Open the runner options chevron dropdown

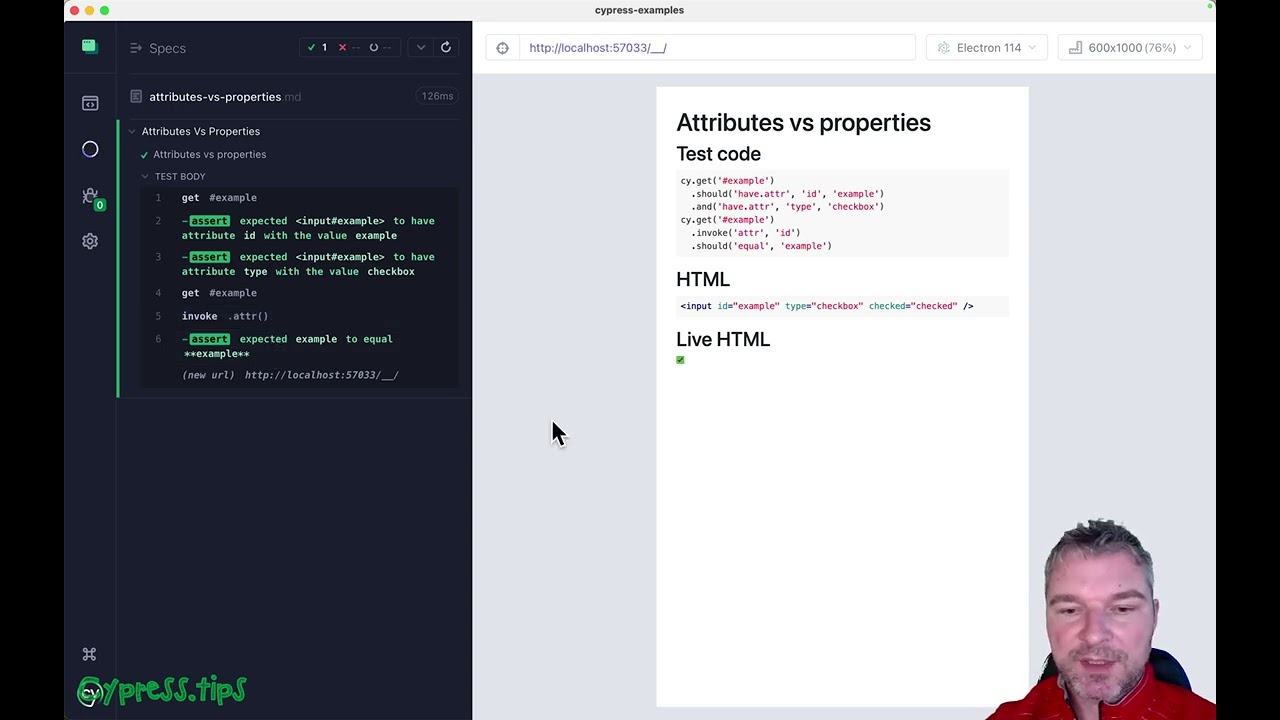point(421,47)
